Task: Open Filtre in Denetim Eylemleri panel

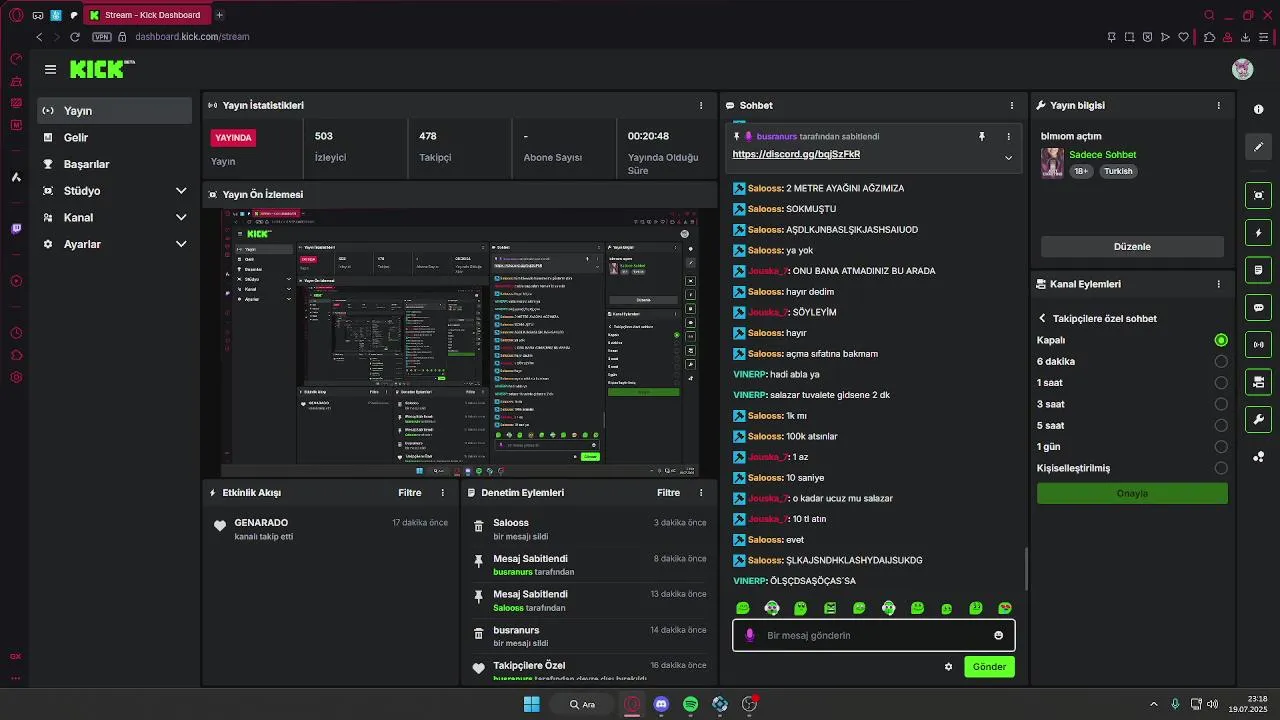Action: coord(668,493)
